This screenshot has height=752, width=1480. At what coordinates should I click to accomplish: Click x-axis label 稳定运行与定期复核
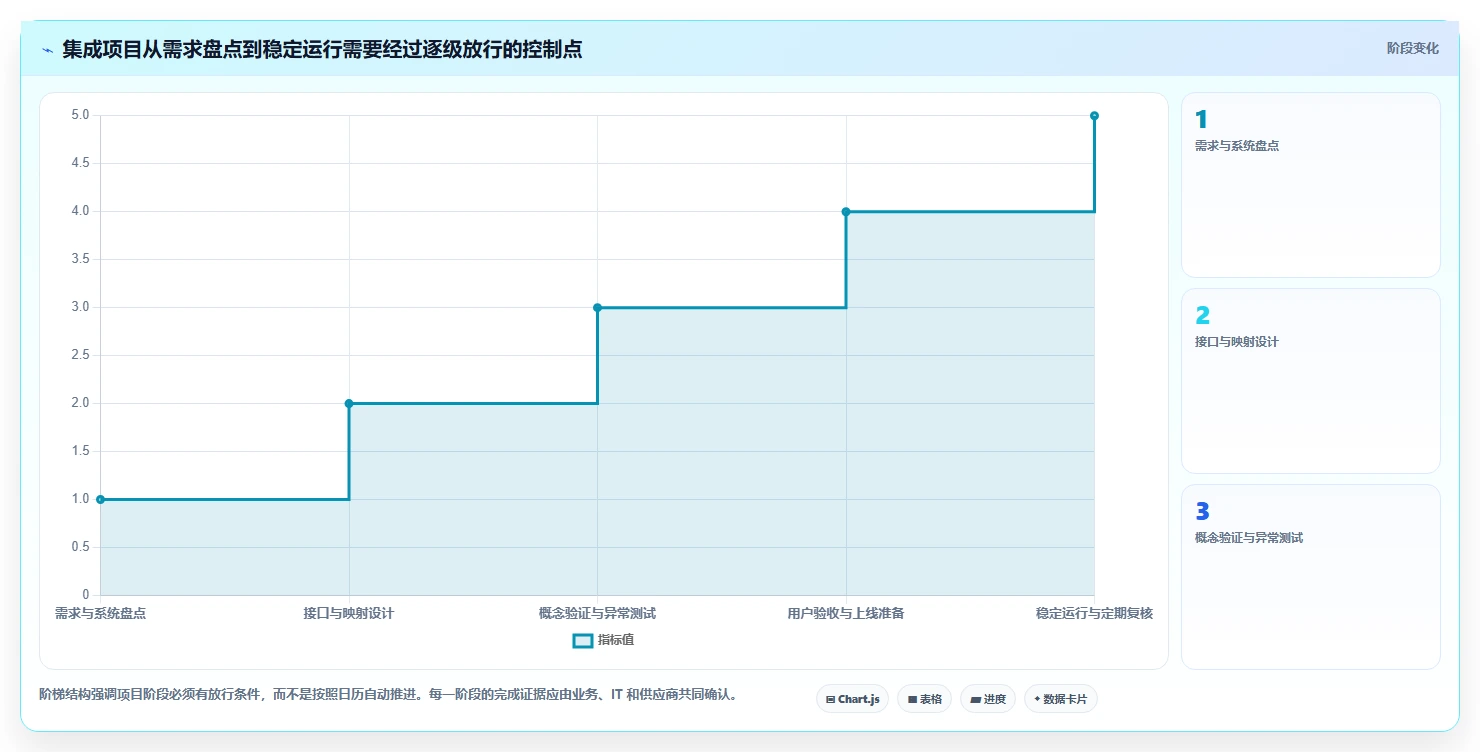(1094, 613)
